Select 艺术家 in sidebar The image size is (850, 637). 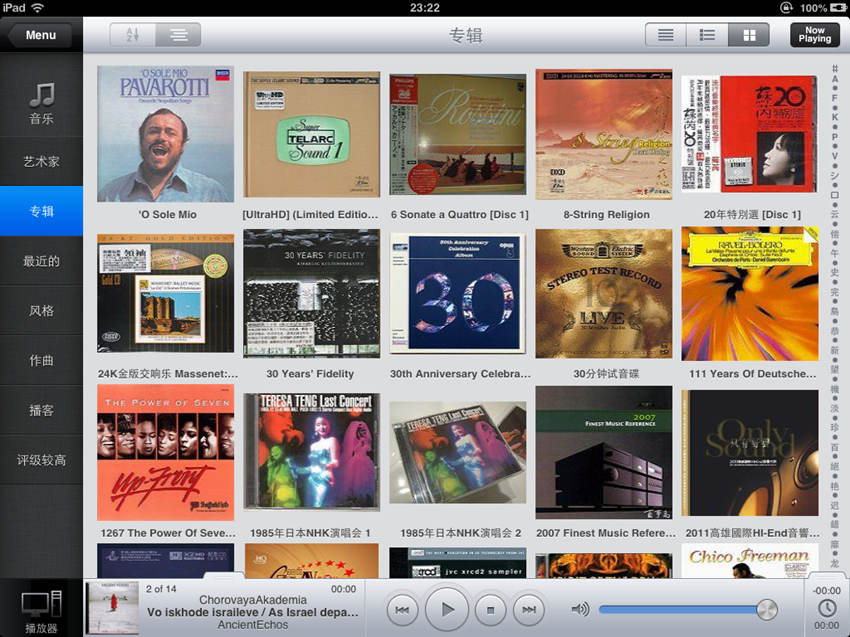click(41, 162)
